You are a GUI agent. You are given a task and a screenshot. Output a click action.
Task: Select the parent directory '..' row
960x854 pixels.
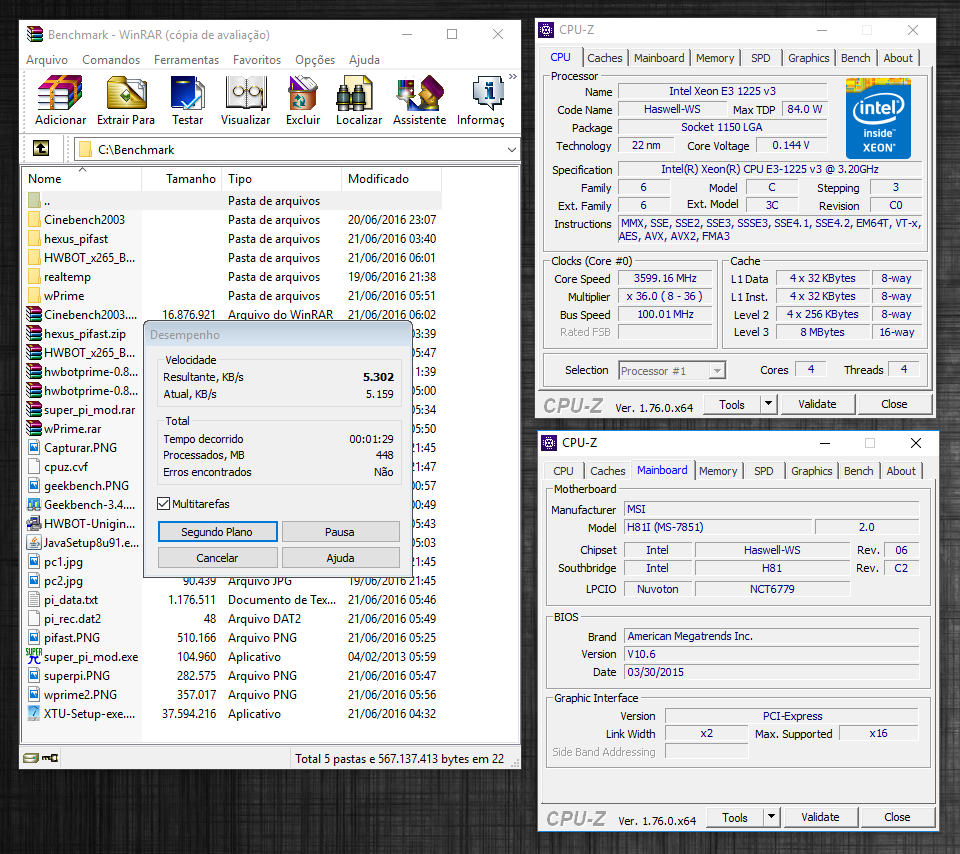coord(233,201)
